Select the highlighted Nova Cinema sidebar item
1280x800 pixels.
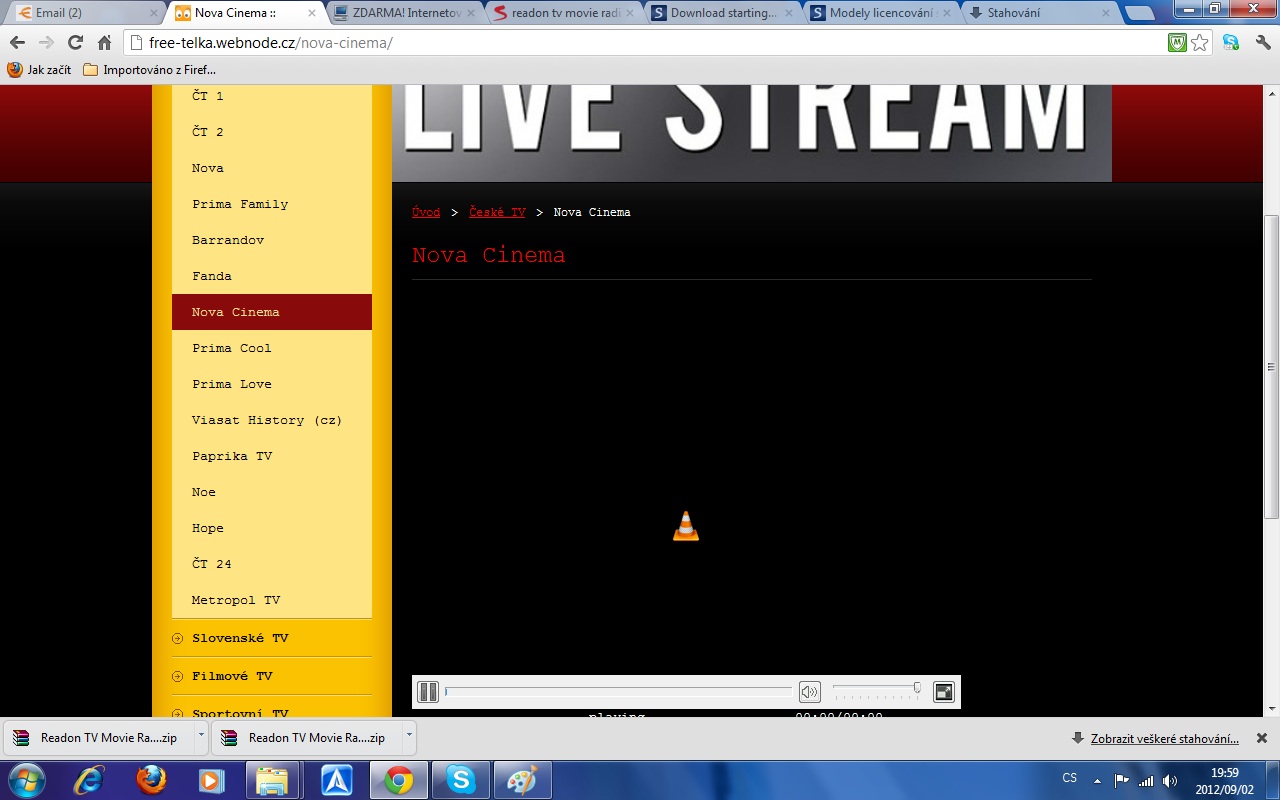click(x=272, y=312)
